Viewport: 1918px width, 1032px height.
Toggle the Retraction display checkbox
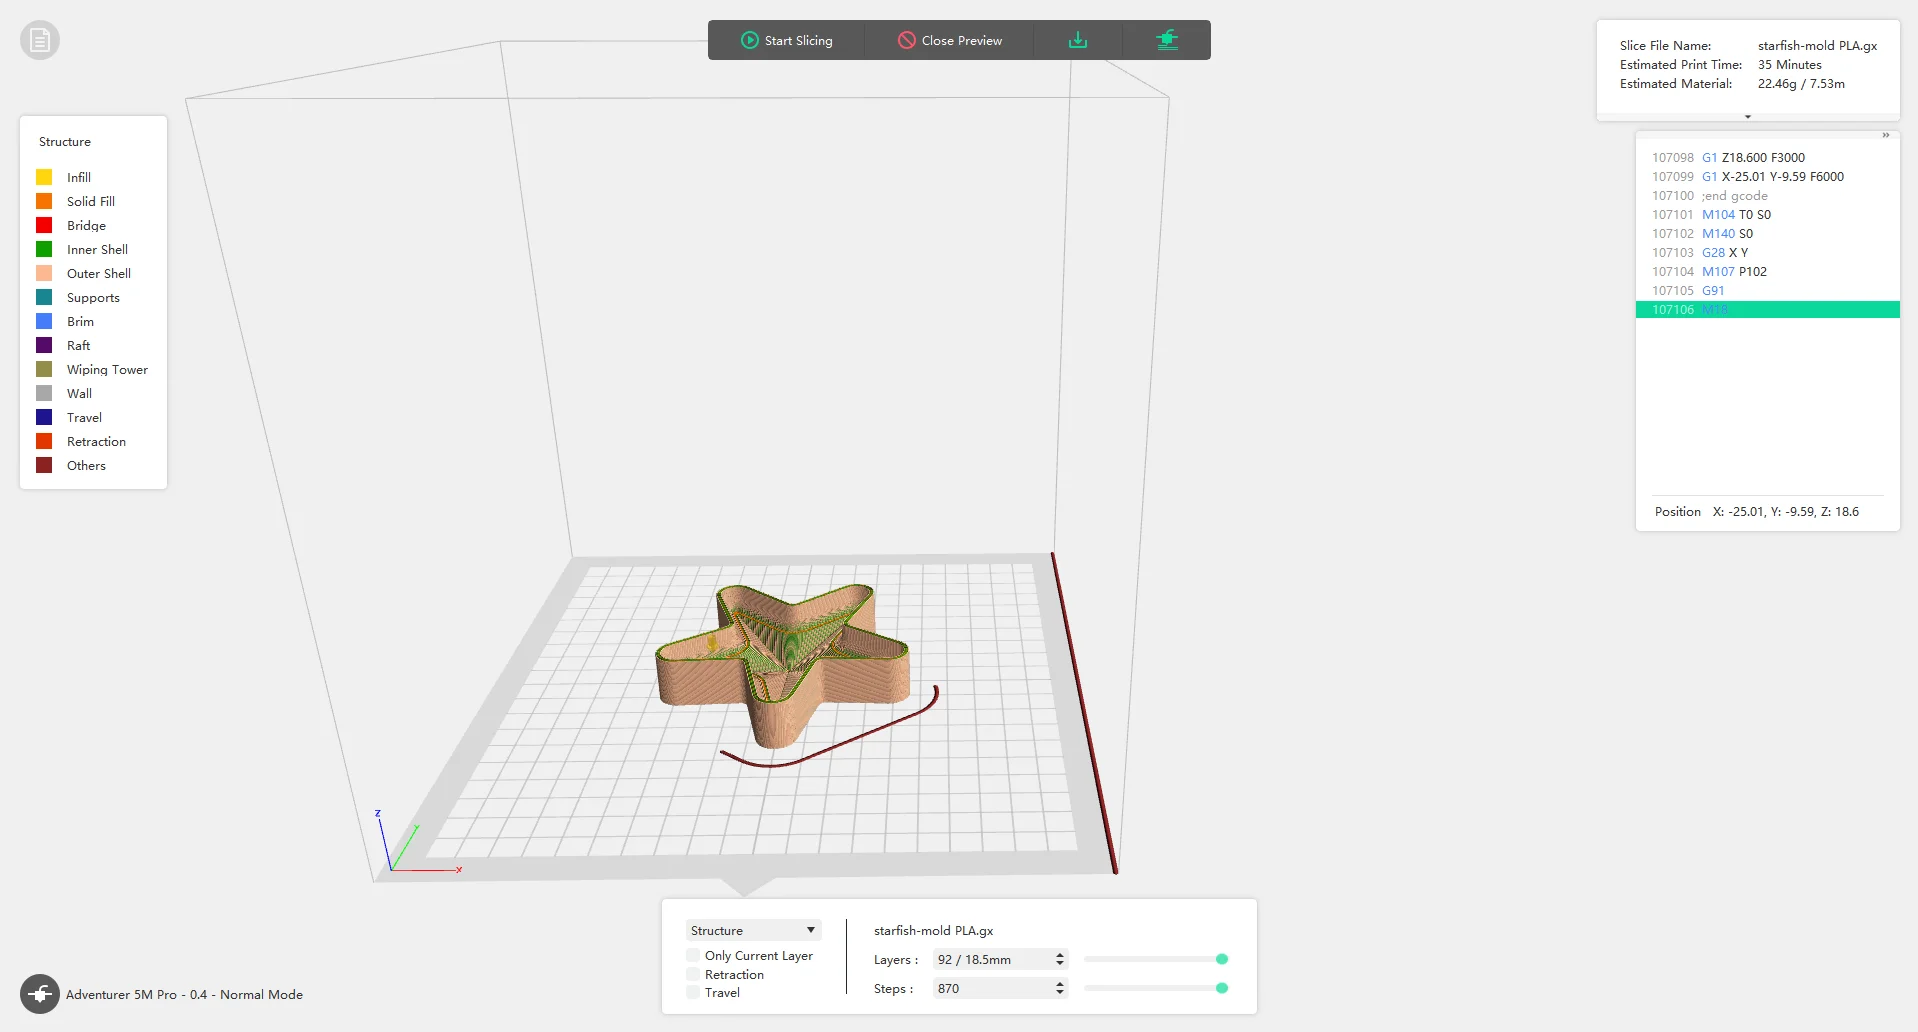[x=693, y=974]
